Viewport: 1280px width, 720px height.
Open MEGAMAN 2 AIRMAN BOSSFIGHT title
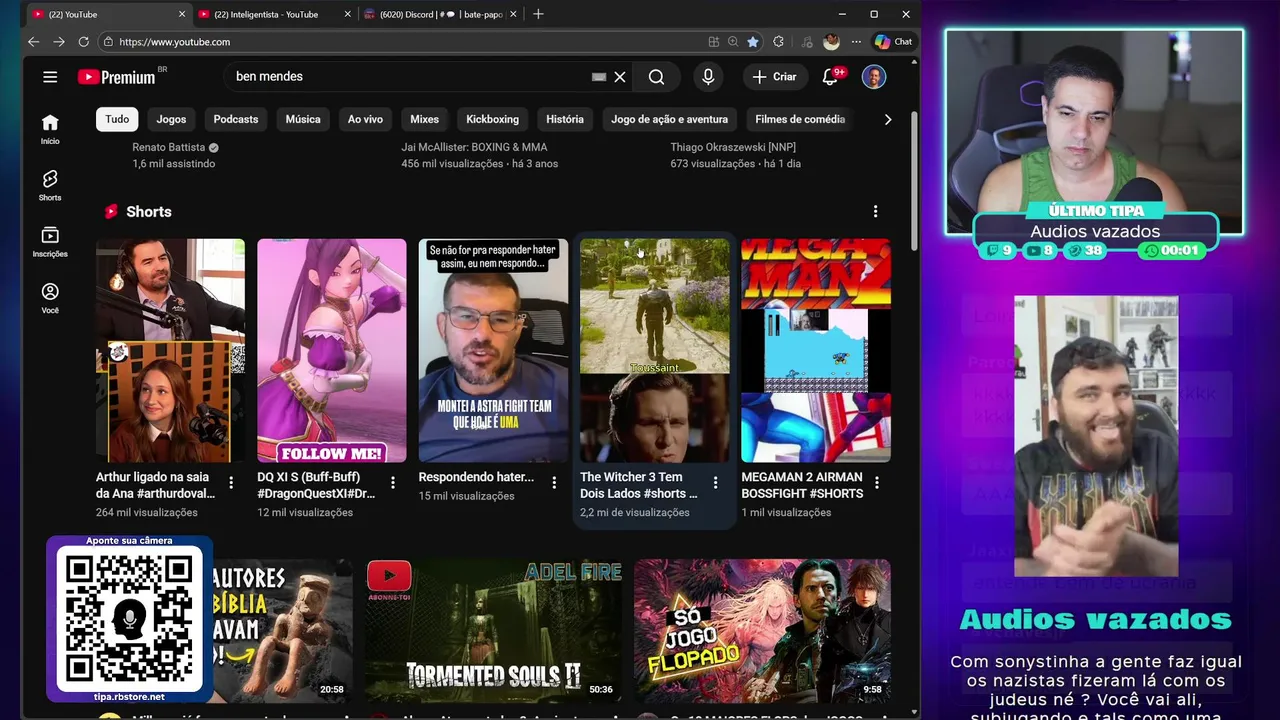pos(802,485)
